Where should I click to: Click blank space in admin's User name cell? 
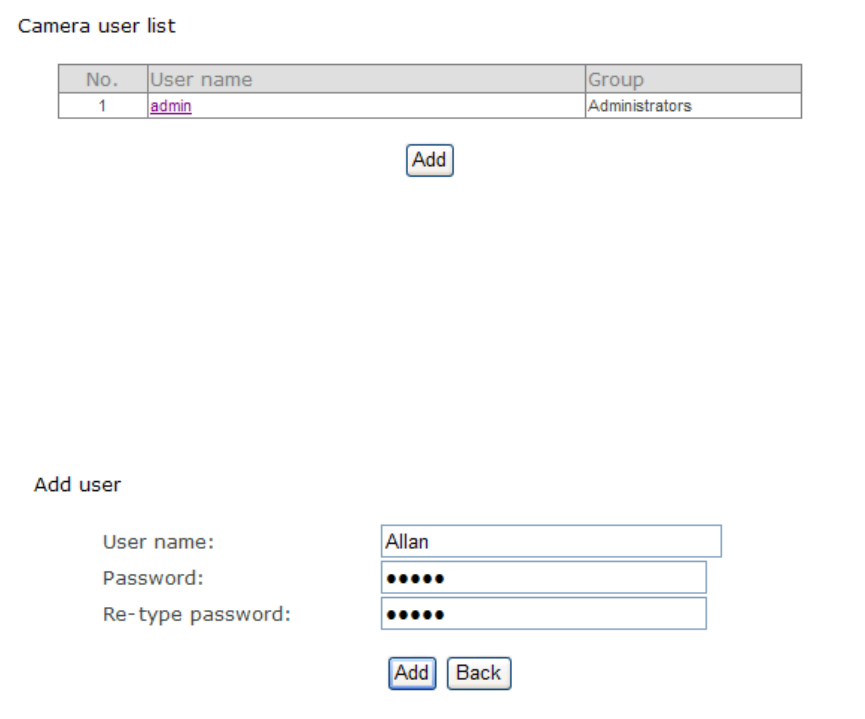(390, 106)
